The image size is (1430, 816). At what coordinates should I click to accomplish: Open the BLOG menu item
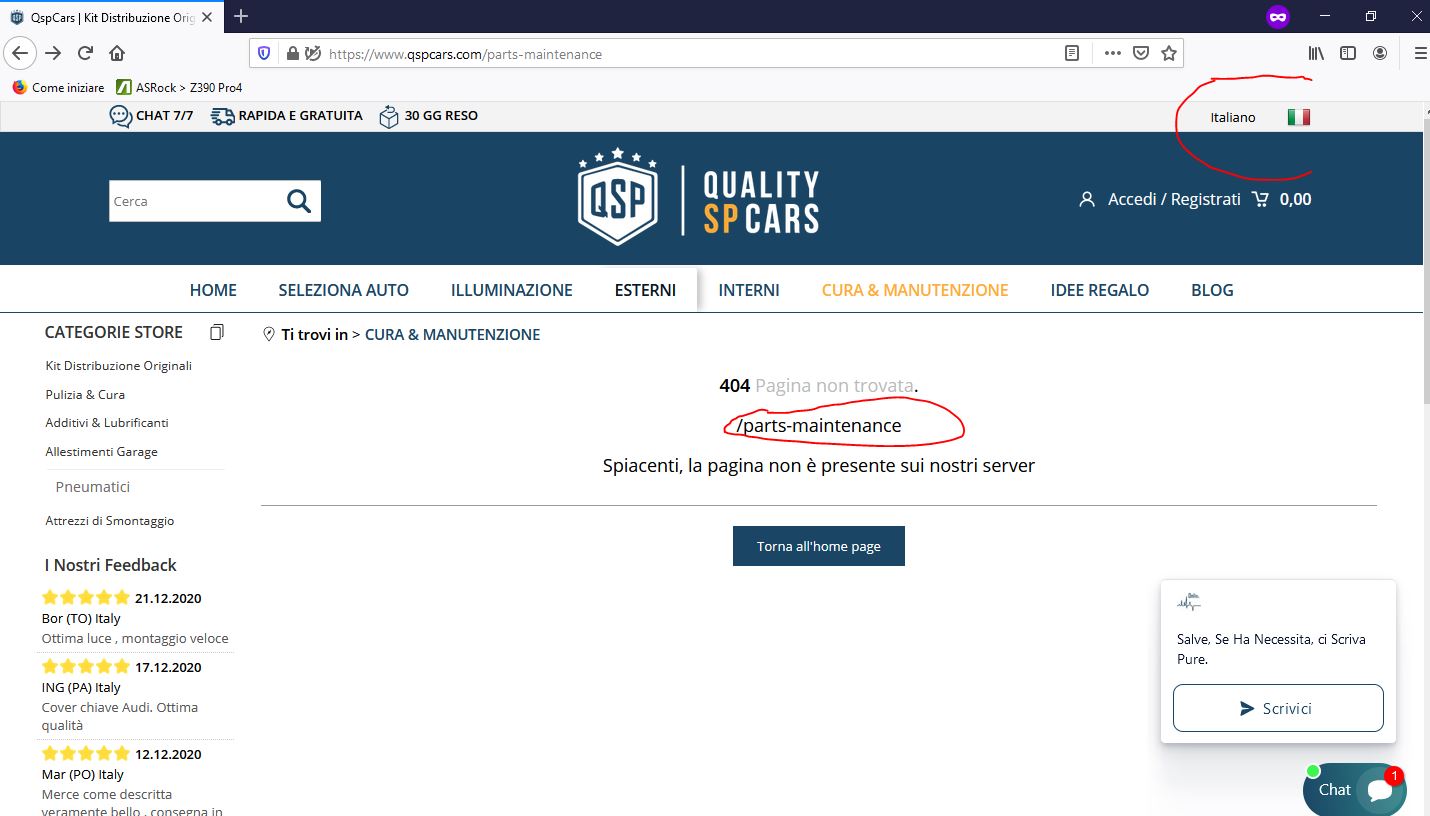click(1212, 290)
